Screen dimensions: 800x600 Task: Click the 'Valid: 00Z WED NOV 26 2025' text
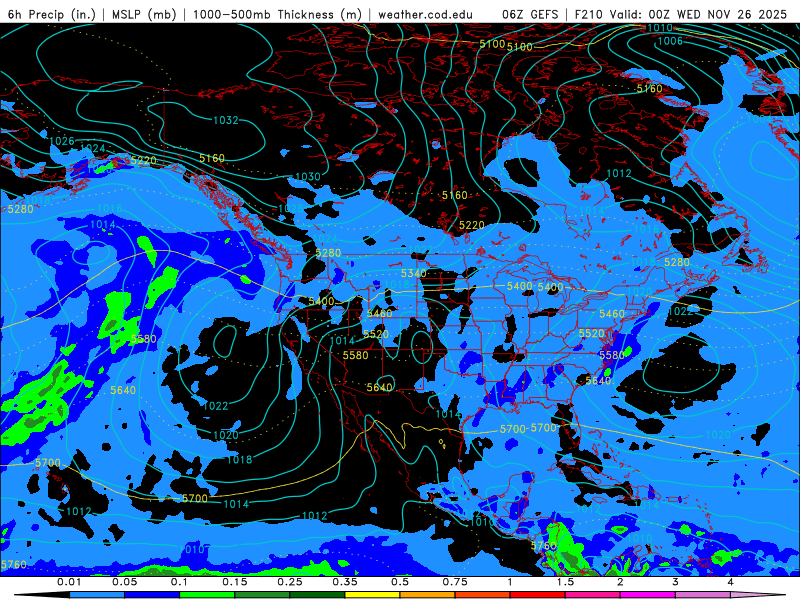click(x=698, y=14)
